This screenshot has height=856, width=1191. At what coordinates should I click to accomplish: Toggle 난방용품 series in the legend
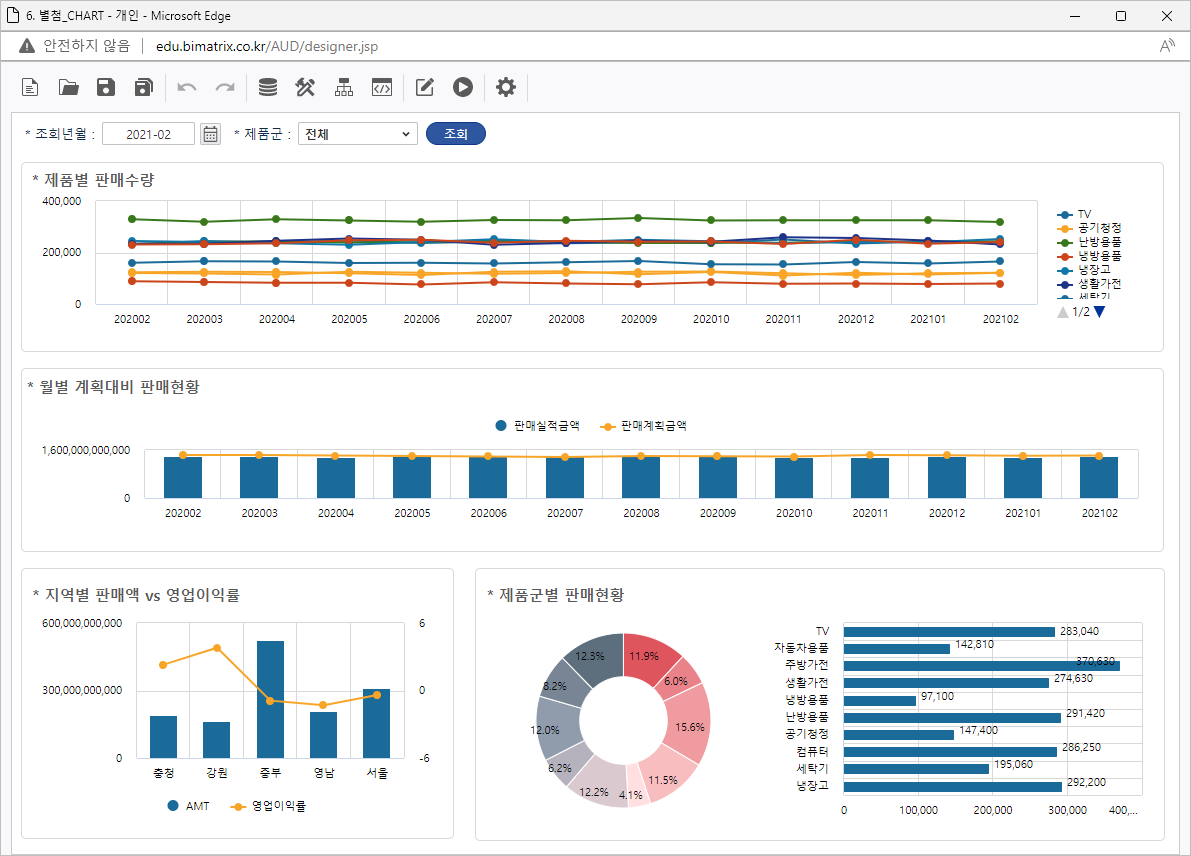[1098, 242]
